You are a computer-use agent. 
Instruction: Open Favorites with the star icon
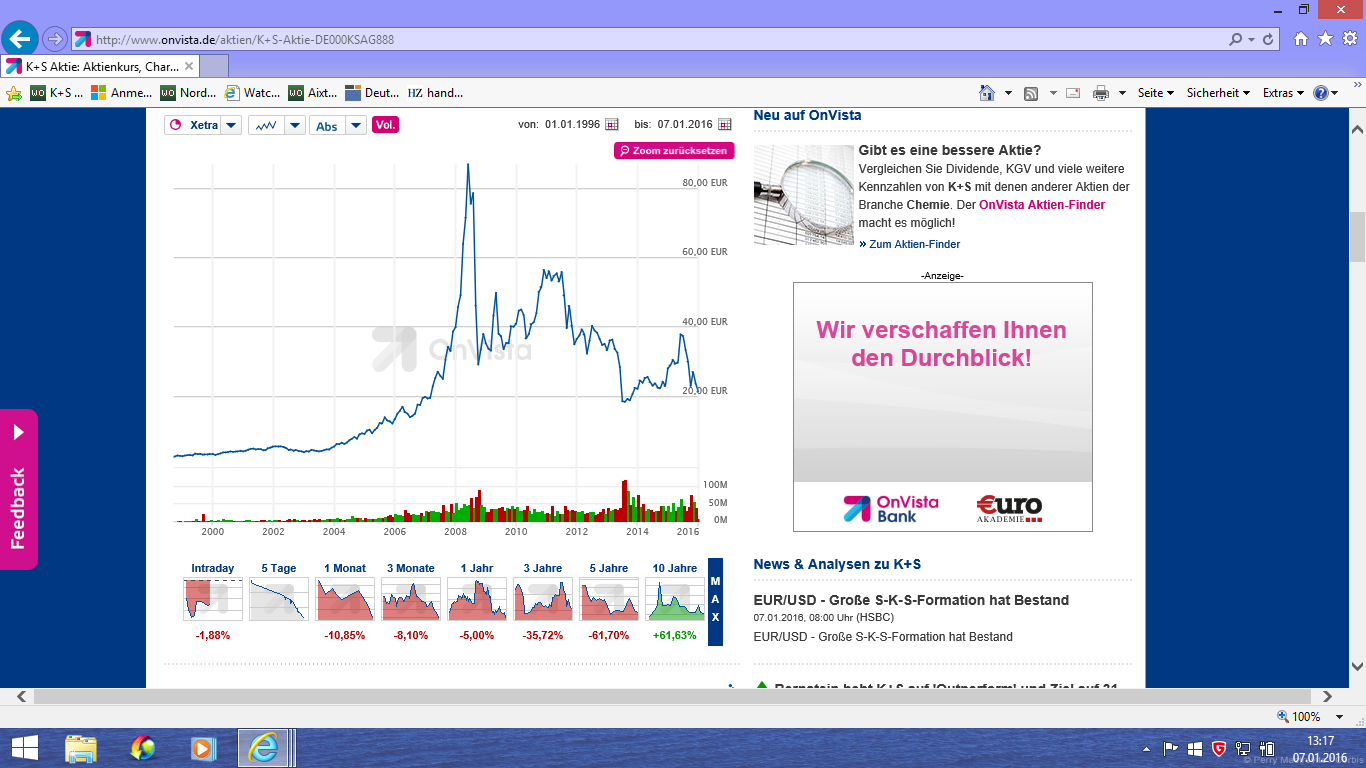(1325, 39)
